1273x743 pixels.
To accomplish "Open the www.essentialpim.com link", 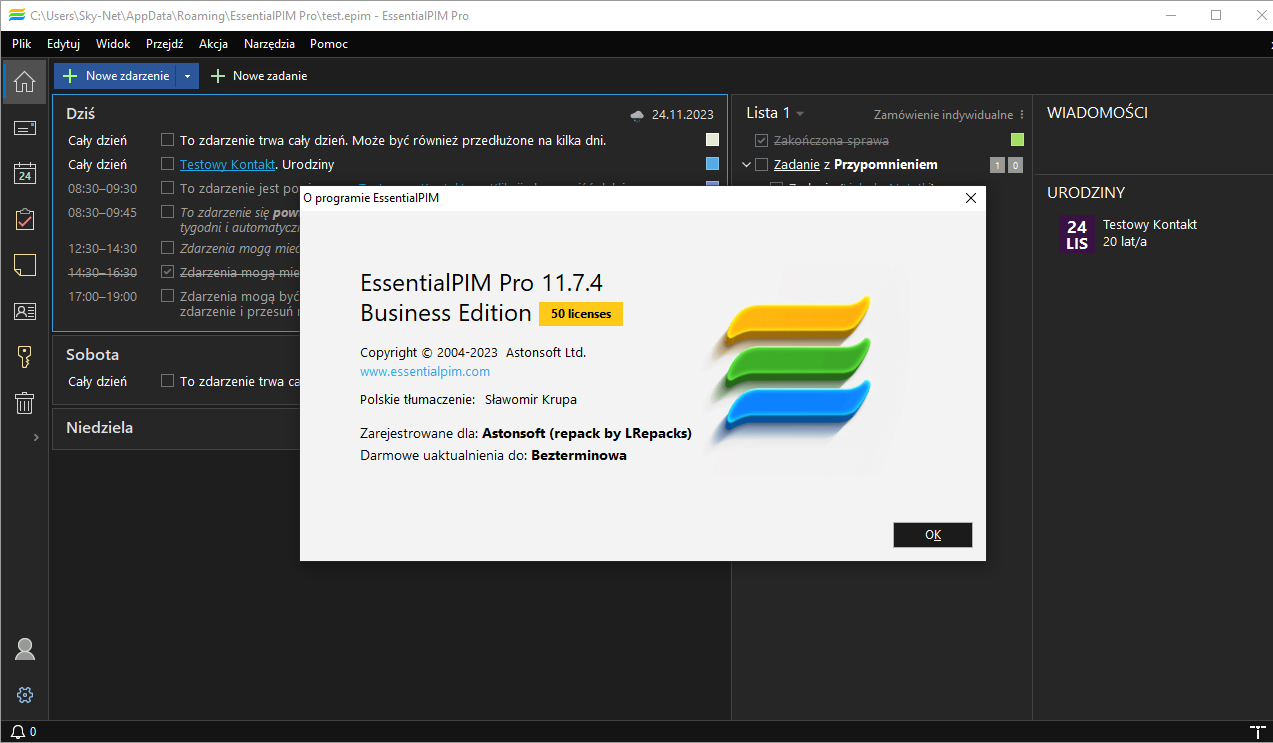I will 425,371.
